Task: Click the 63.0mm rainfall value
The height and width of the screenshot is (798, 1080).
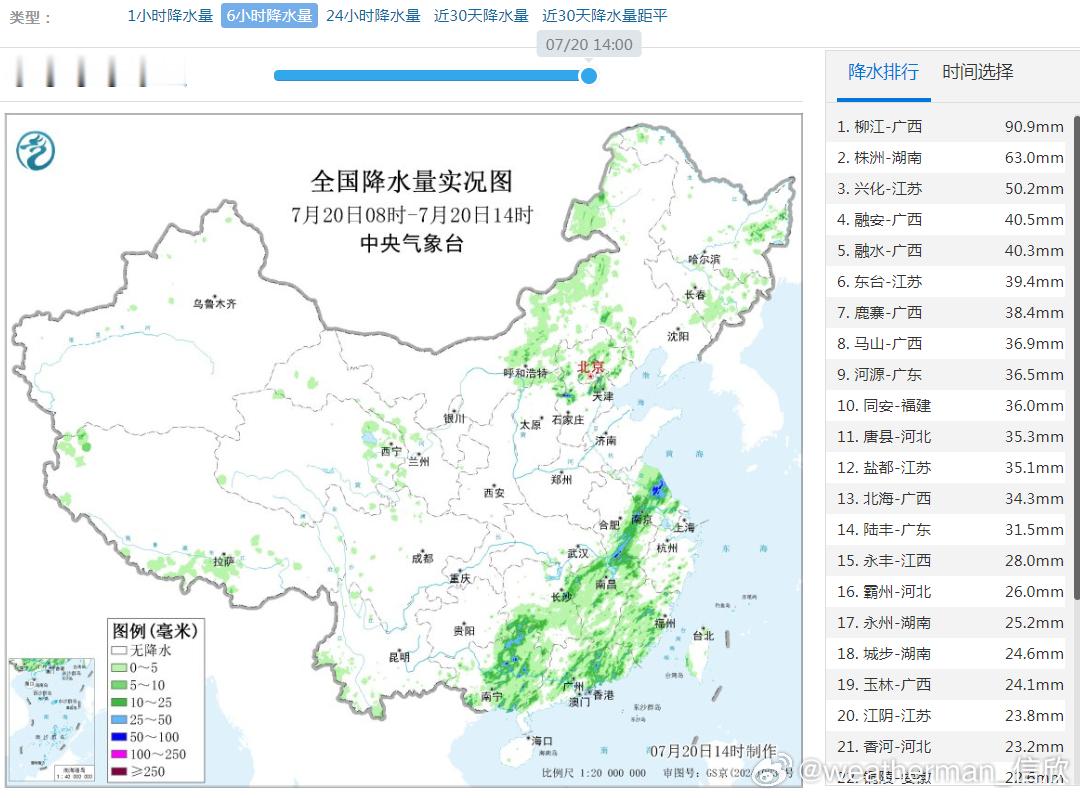Action: point(1034,158)
